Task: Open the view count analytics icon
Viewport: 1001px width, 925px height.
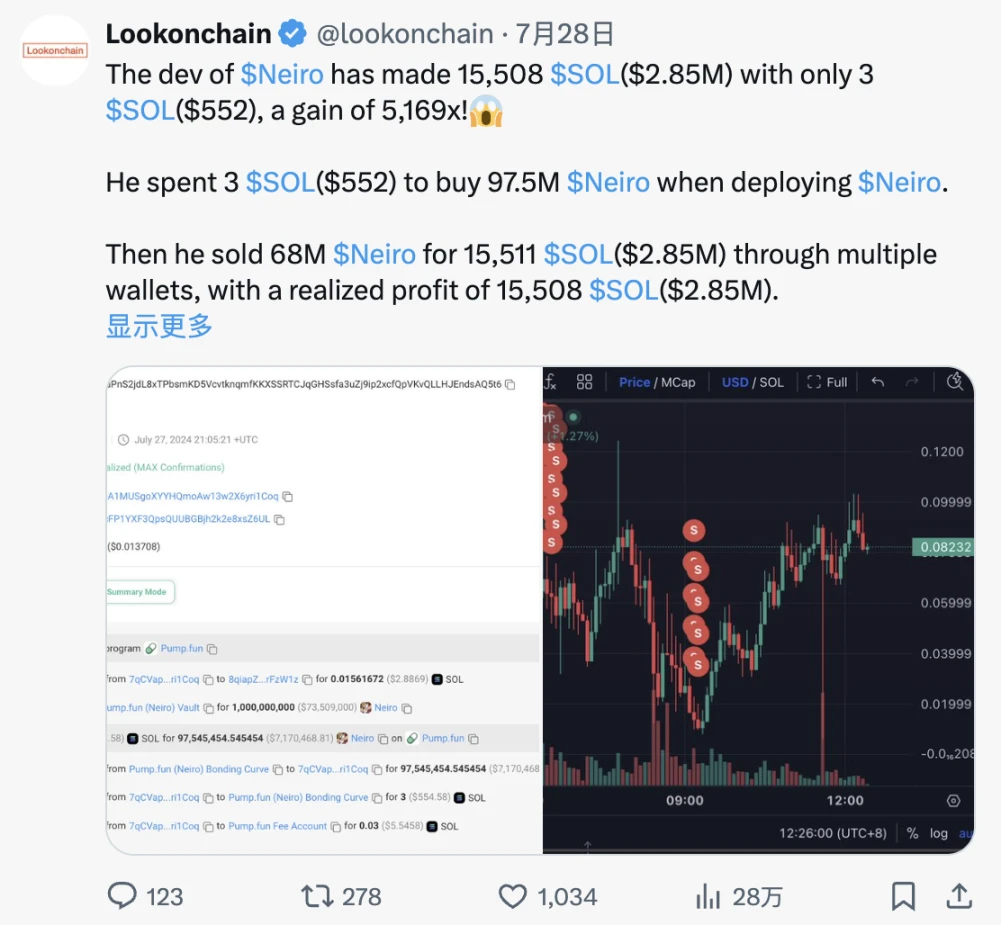Action: pos(708,896)
